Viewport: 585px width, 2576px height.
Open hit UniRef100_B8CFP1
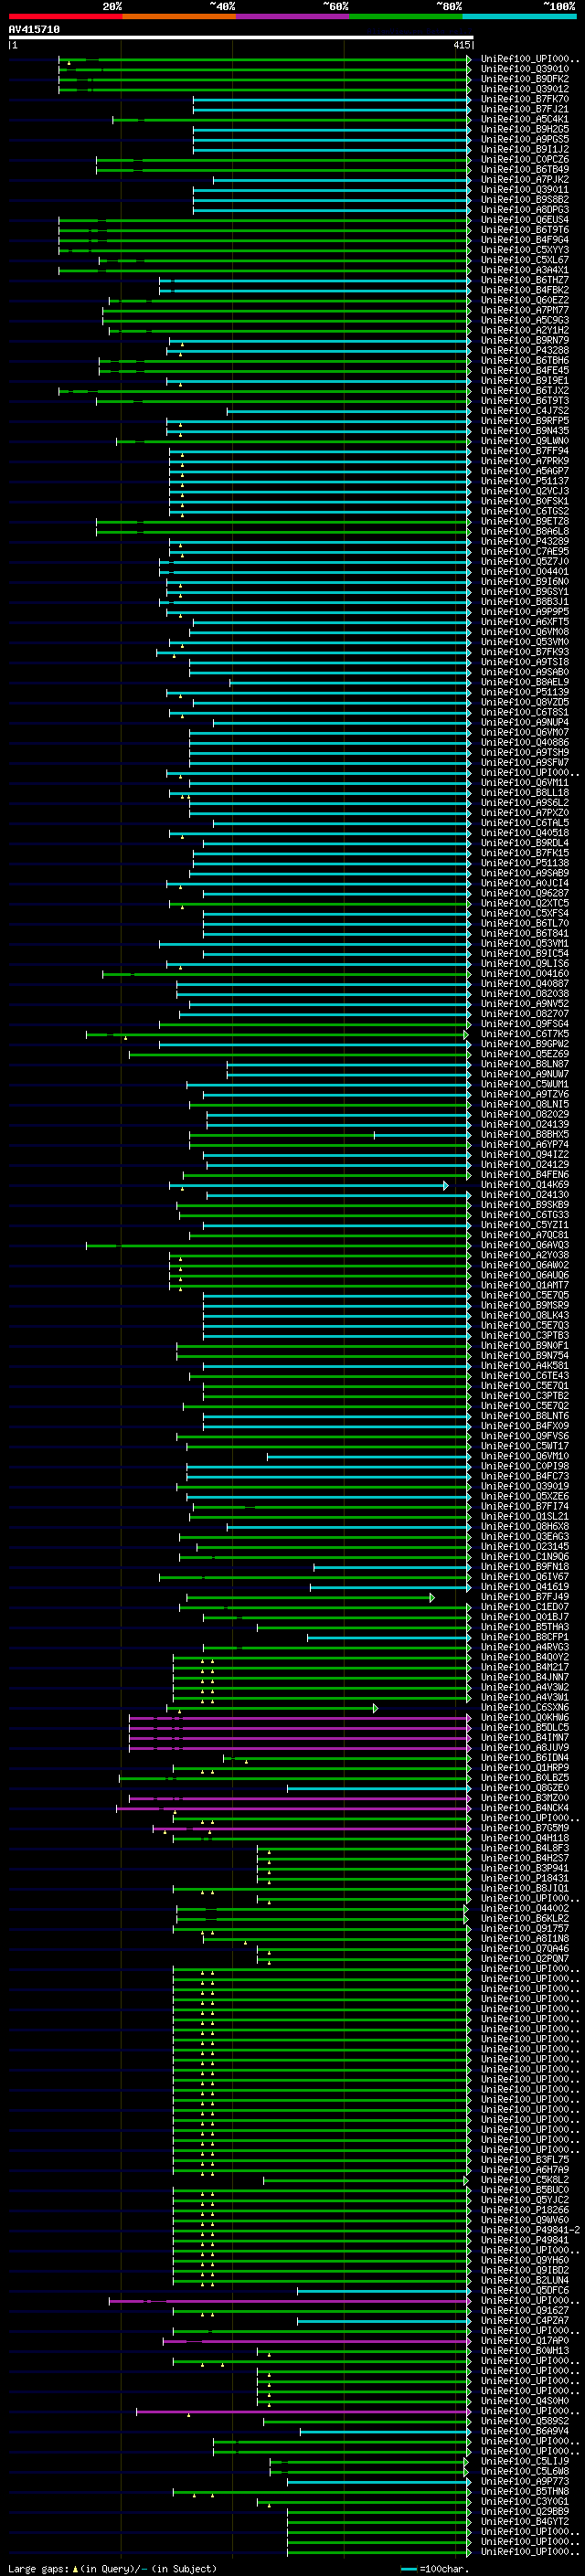pos(525,1638)
